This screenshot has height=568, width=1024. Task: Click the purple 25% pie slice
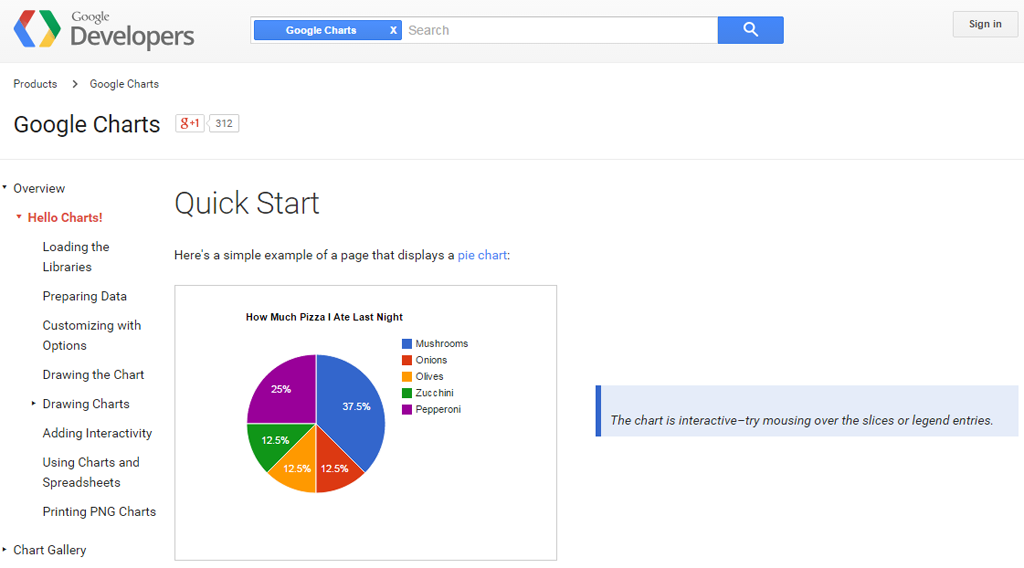pos(282,390)
